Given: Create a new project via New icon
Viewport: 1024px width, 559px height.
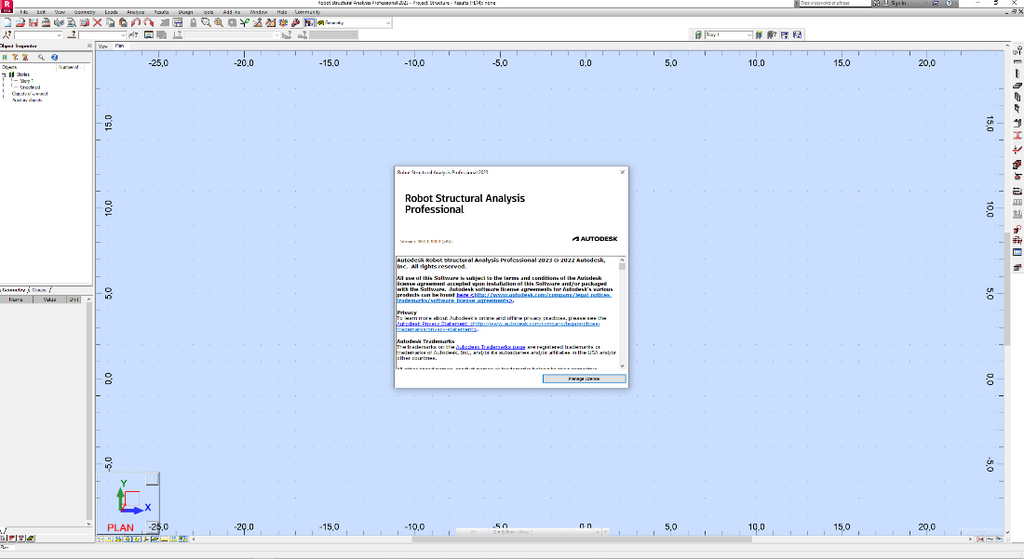Looking at the screenshot, I should (8, 23).
